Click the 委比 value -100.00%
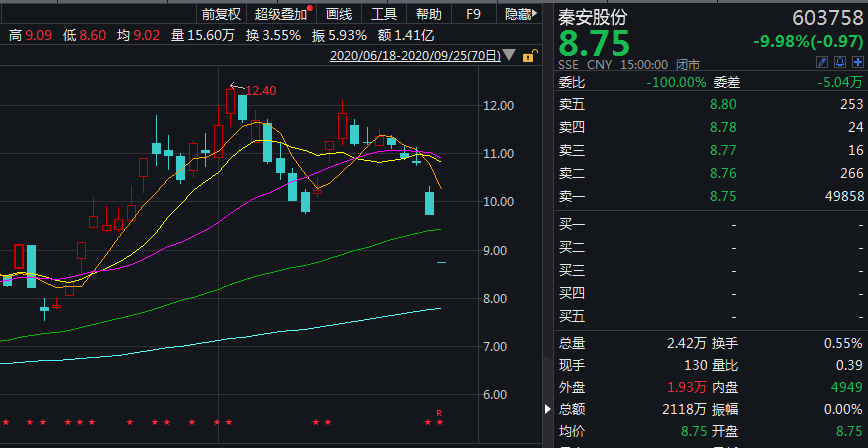Viewport: 868px width, 448px height. coord(676,83)
